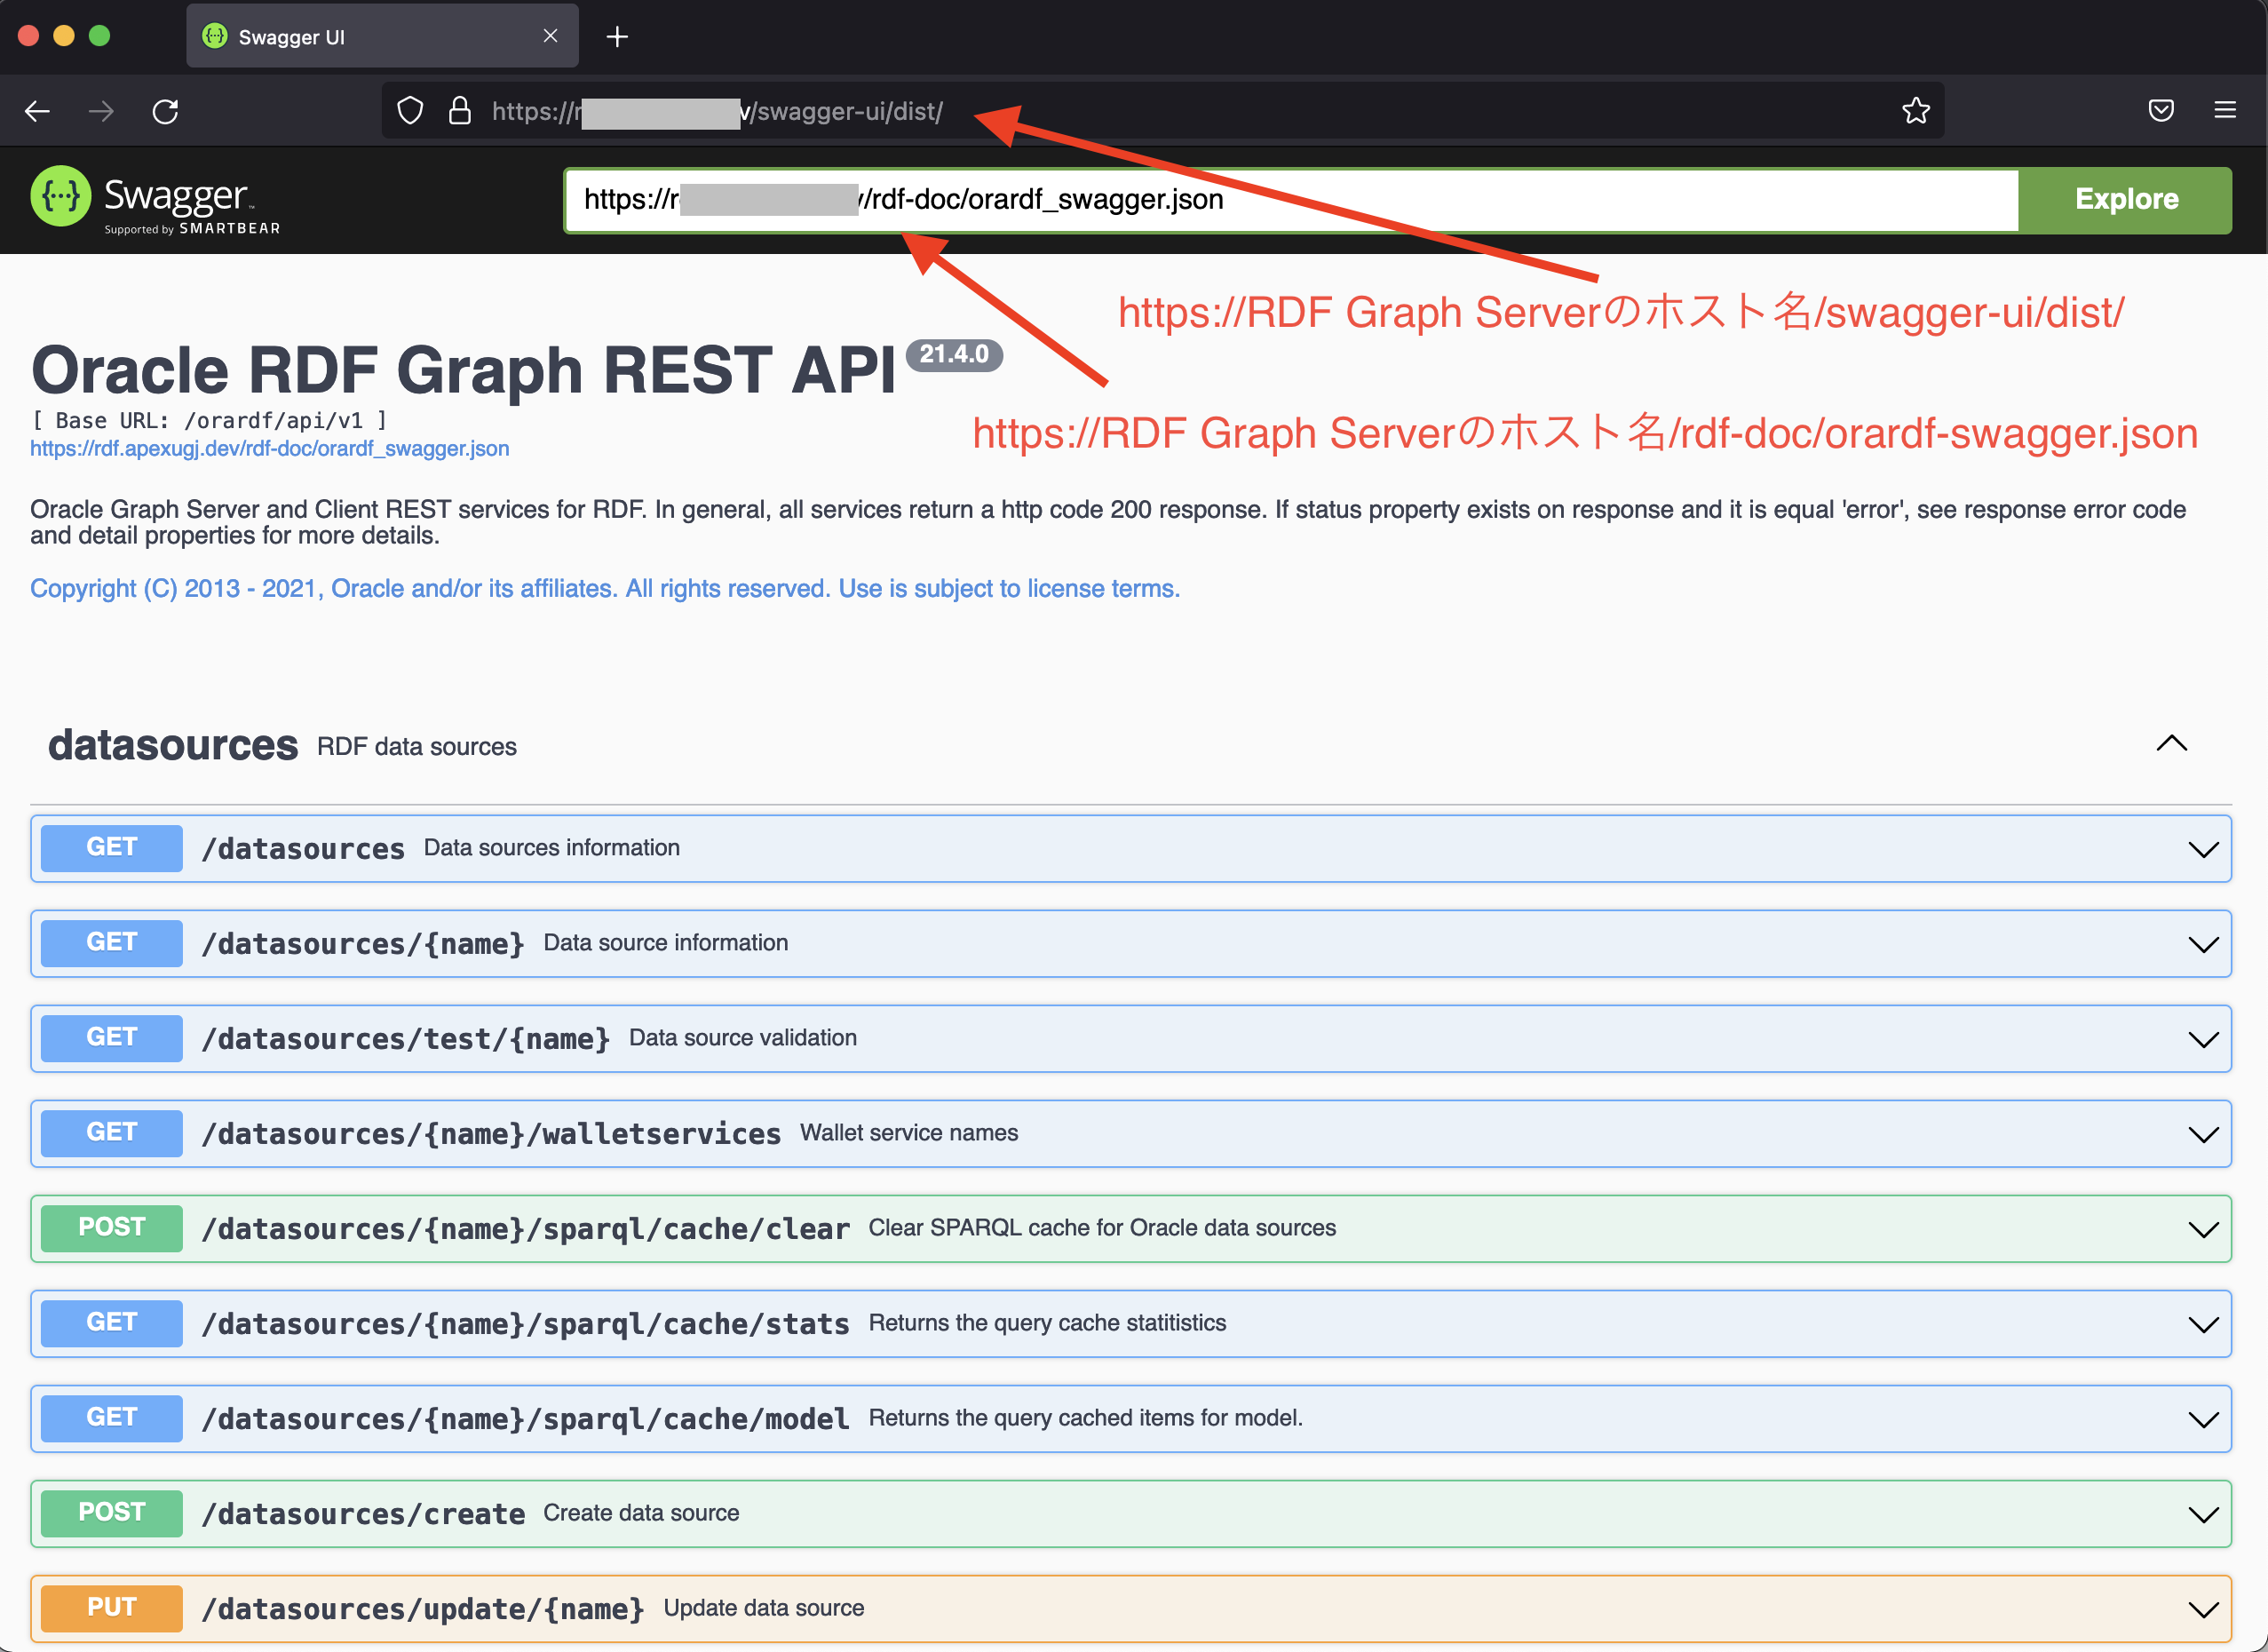
Task: Click the green Explore button
Action: tap(2126, 200)
